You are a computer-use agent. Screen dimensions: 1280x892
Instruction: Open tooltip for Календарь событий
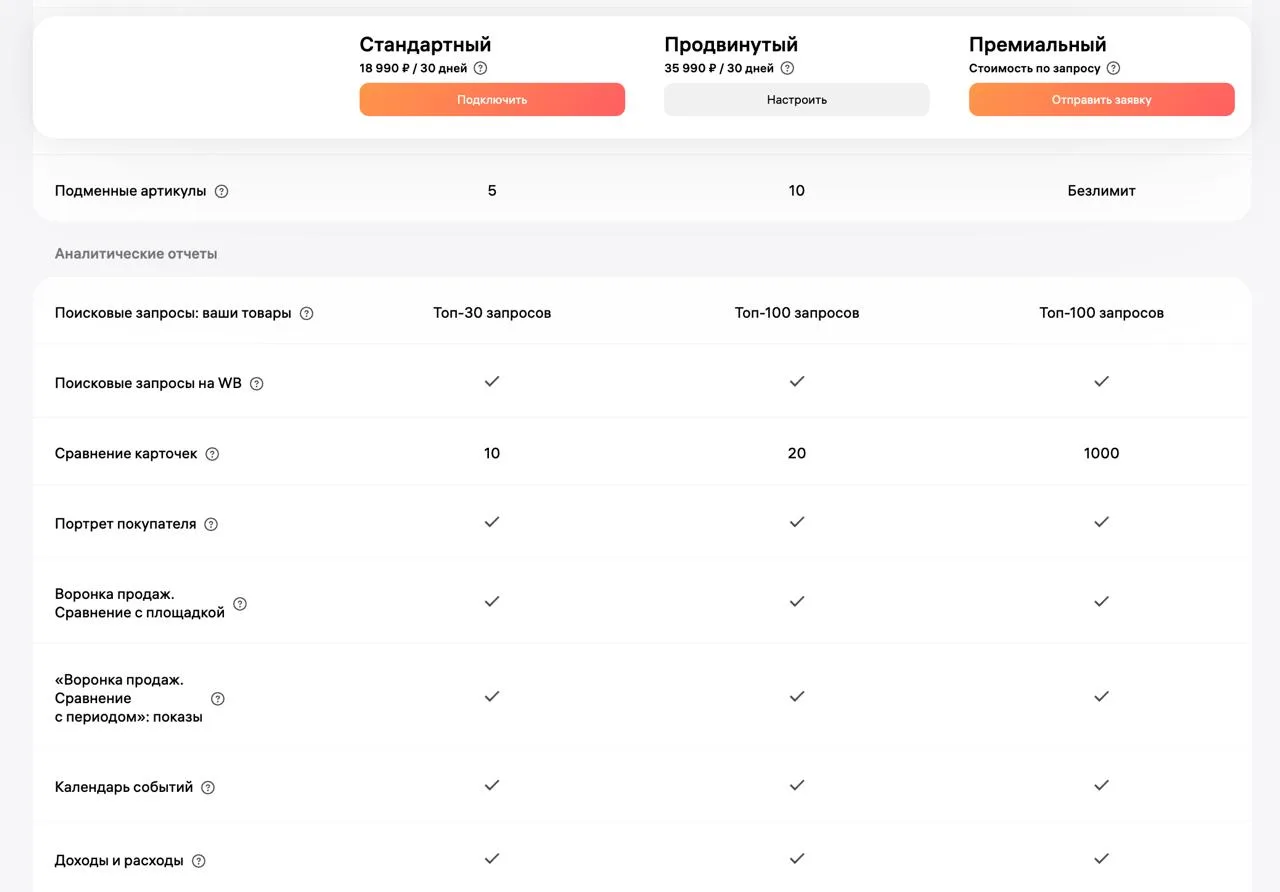pyautogui.click(x=208, y=788)
